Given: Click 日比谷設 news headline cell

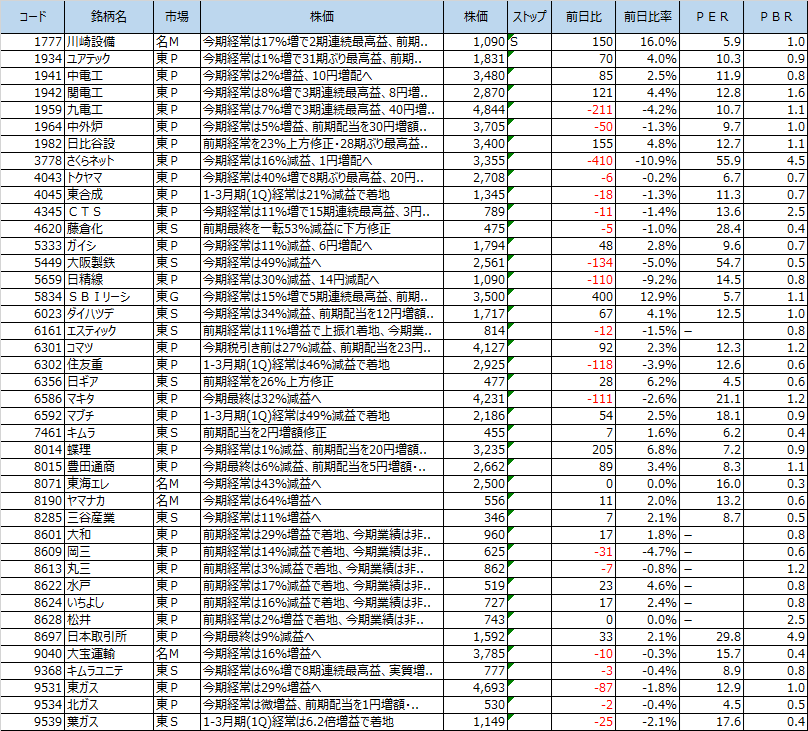Looking at the screenshot, I should (322, 144).
